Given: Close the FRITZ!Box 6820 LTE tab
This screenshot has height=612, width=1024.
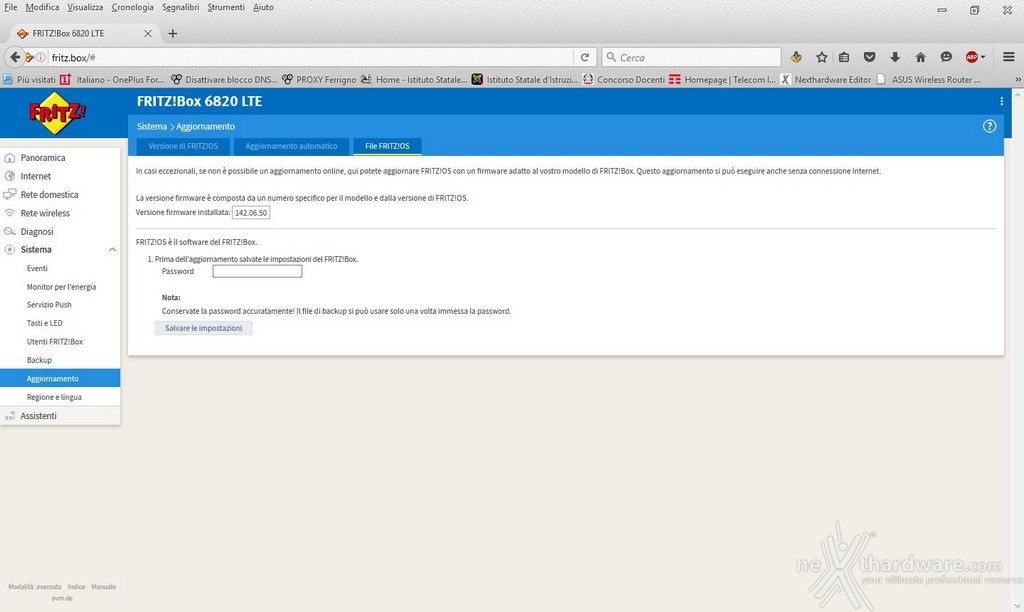Looking at the screenshot, I should [148, 33].
